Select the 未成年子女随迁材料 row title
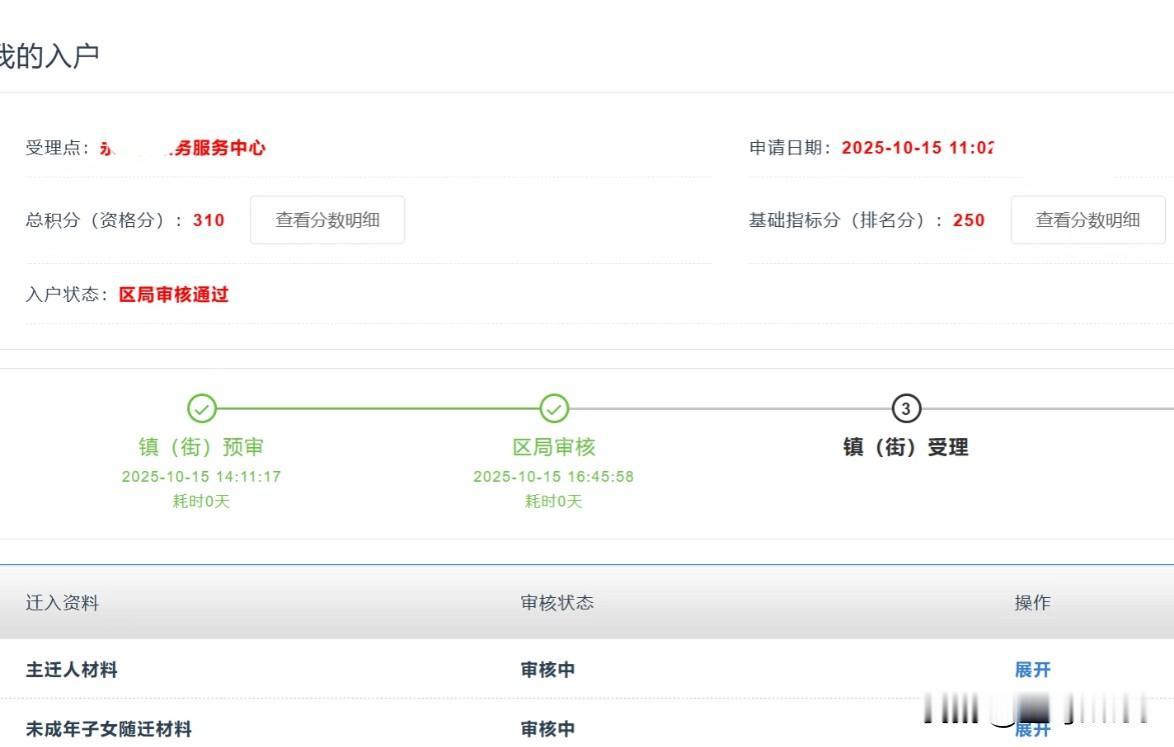This screenshot has height=747, width=1174. (x=108, y=729)
